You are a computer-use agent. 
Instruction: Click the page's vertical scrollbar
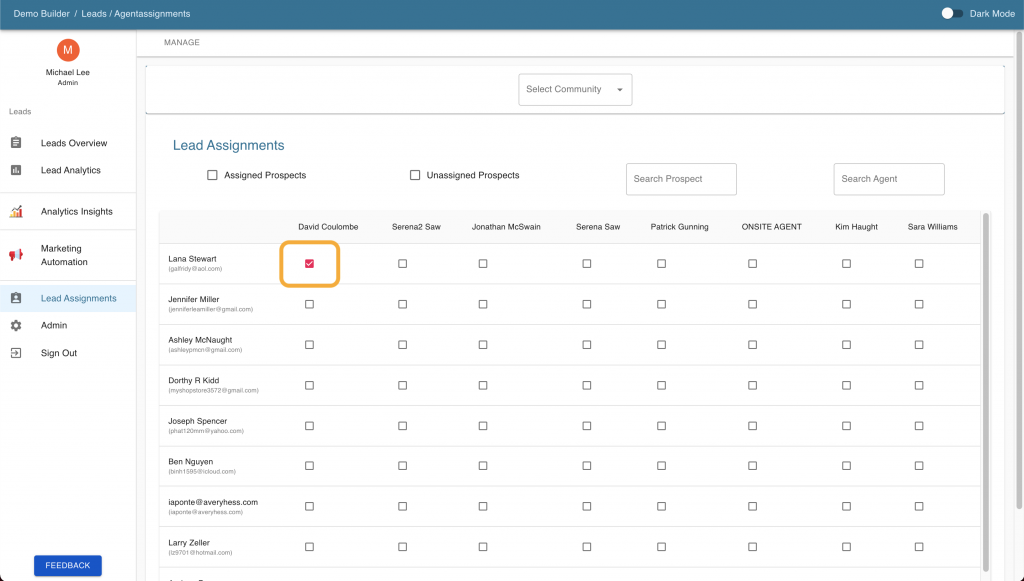(1019, 271)
